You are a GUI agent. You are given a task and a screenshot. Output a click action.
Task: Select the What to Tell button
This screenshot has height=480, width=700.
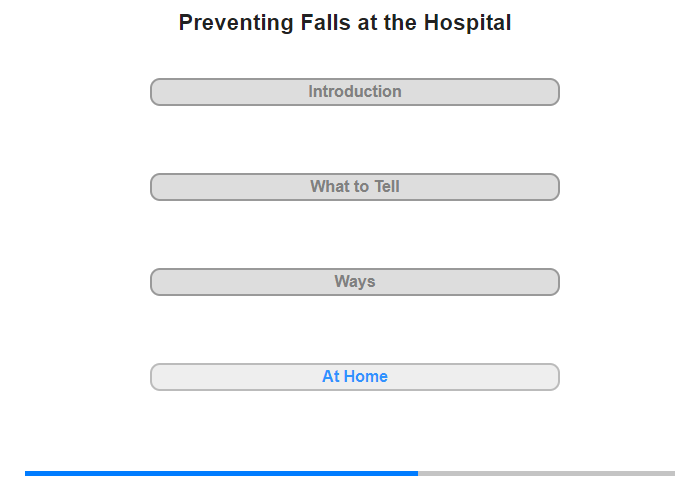click(354, 187)
